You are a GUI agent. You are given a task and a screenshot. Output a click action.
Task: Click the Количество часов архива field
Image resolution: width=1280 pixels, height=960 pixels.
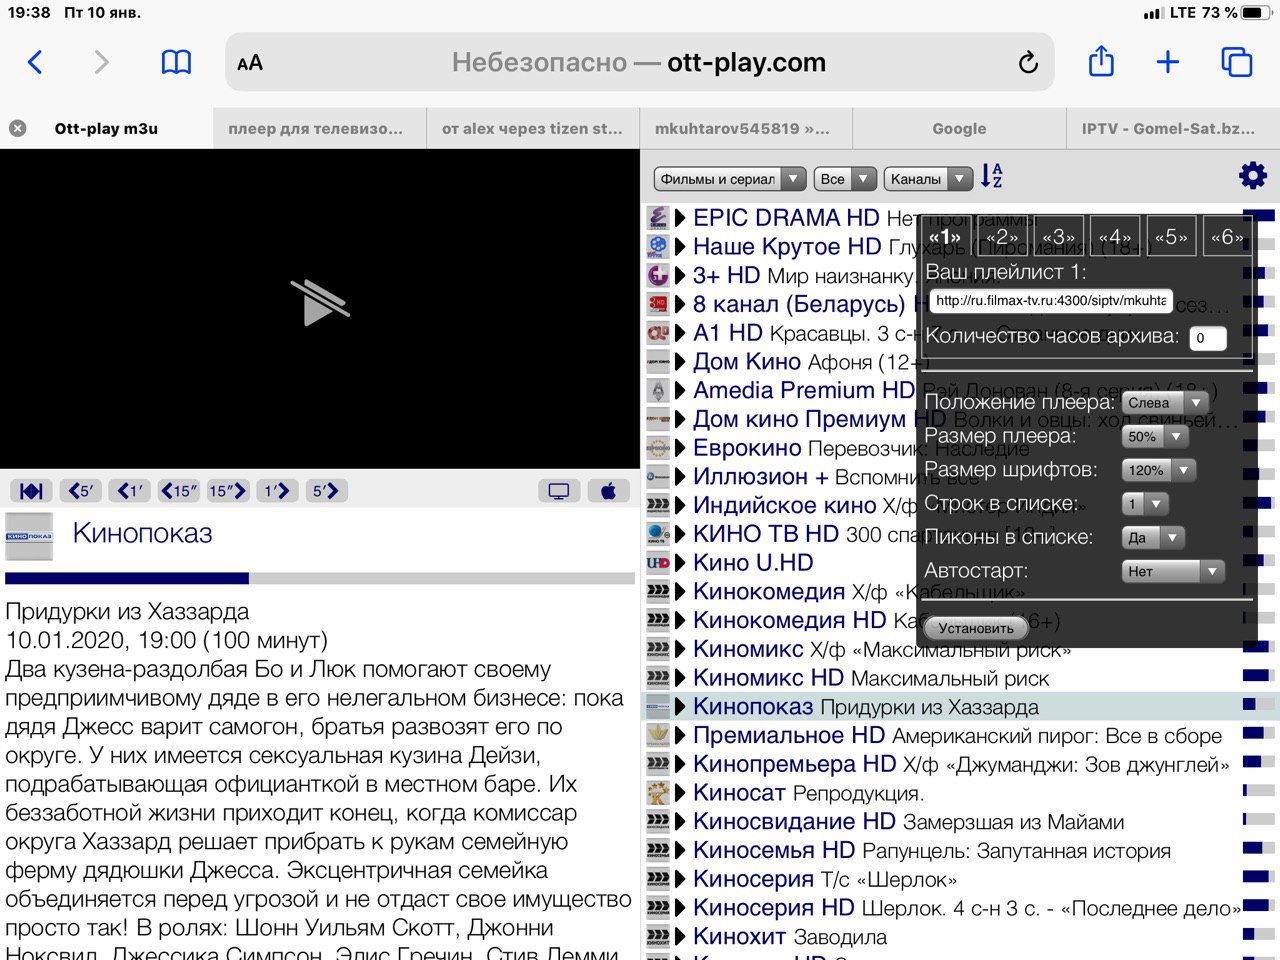tap(1208, 338)
